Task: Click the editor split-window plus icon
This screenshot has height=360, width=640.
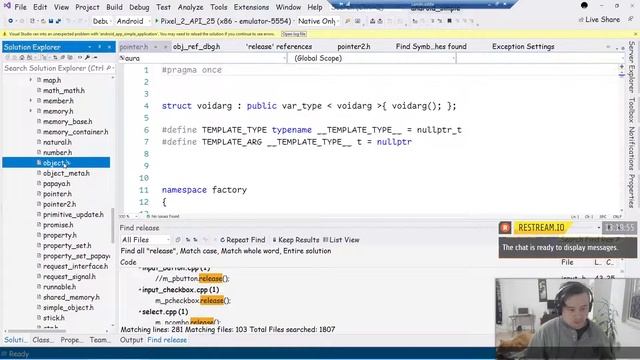Action: [622, 67]
